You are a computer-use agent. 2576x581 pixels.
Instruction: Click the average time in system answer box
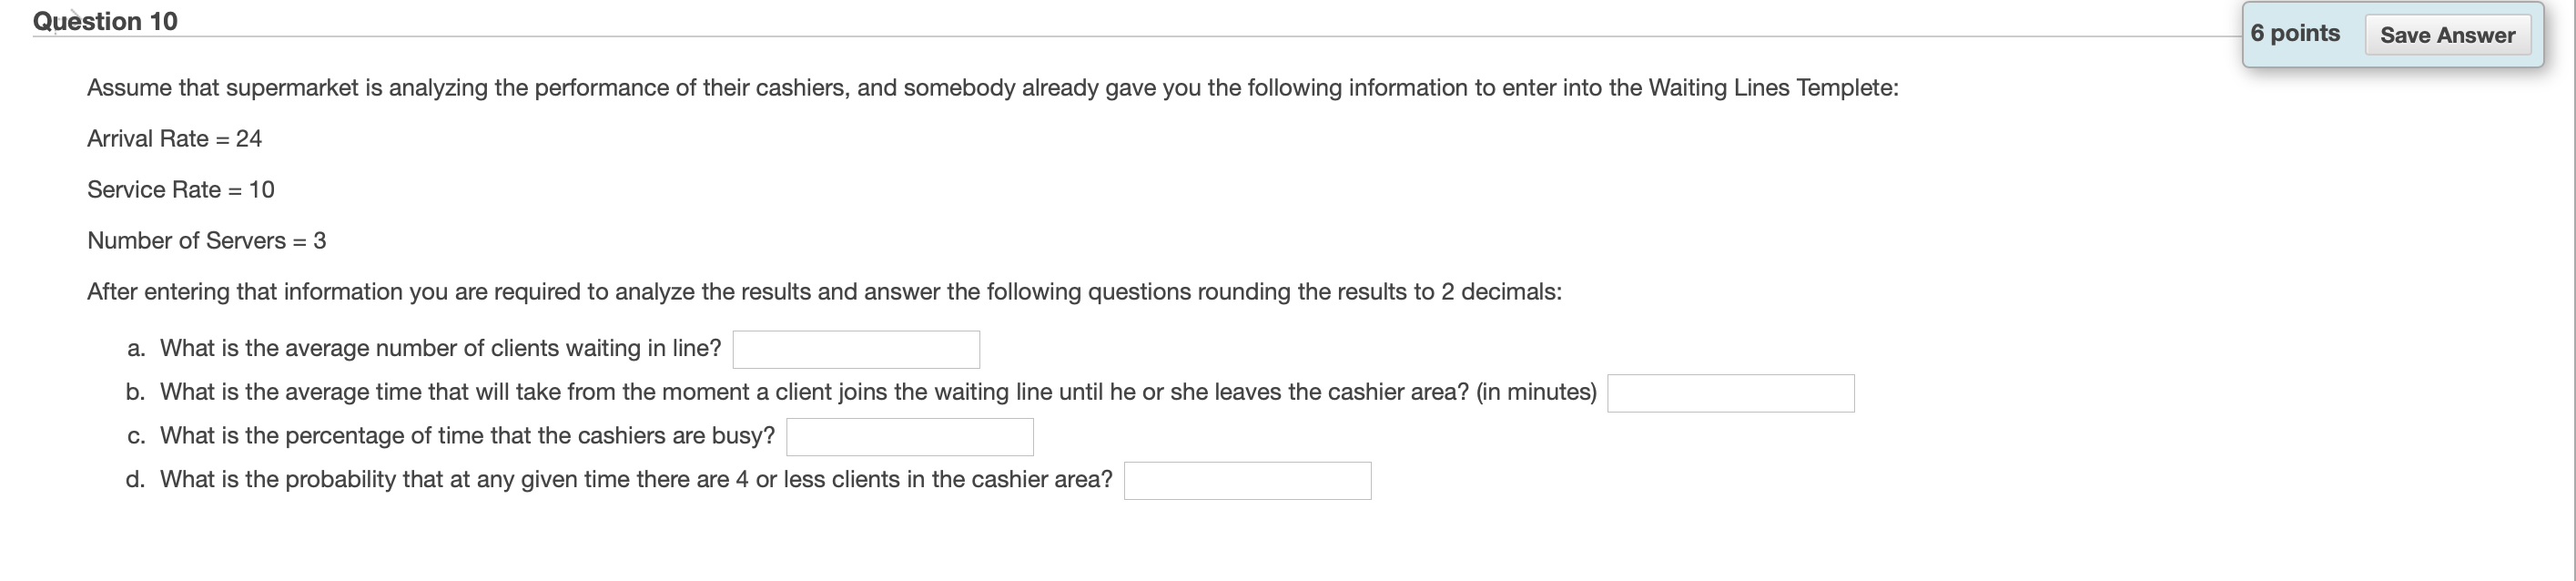(x=1733, y=393)
